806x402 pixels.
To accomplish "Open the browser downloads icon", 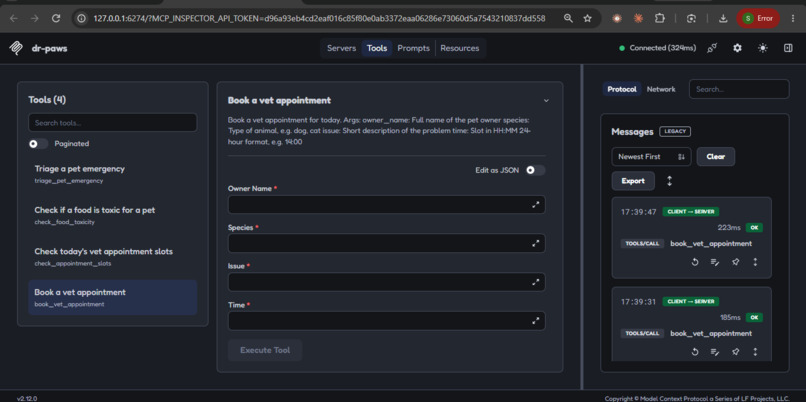I will [723, 19].
